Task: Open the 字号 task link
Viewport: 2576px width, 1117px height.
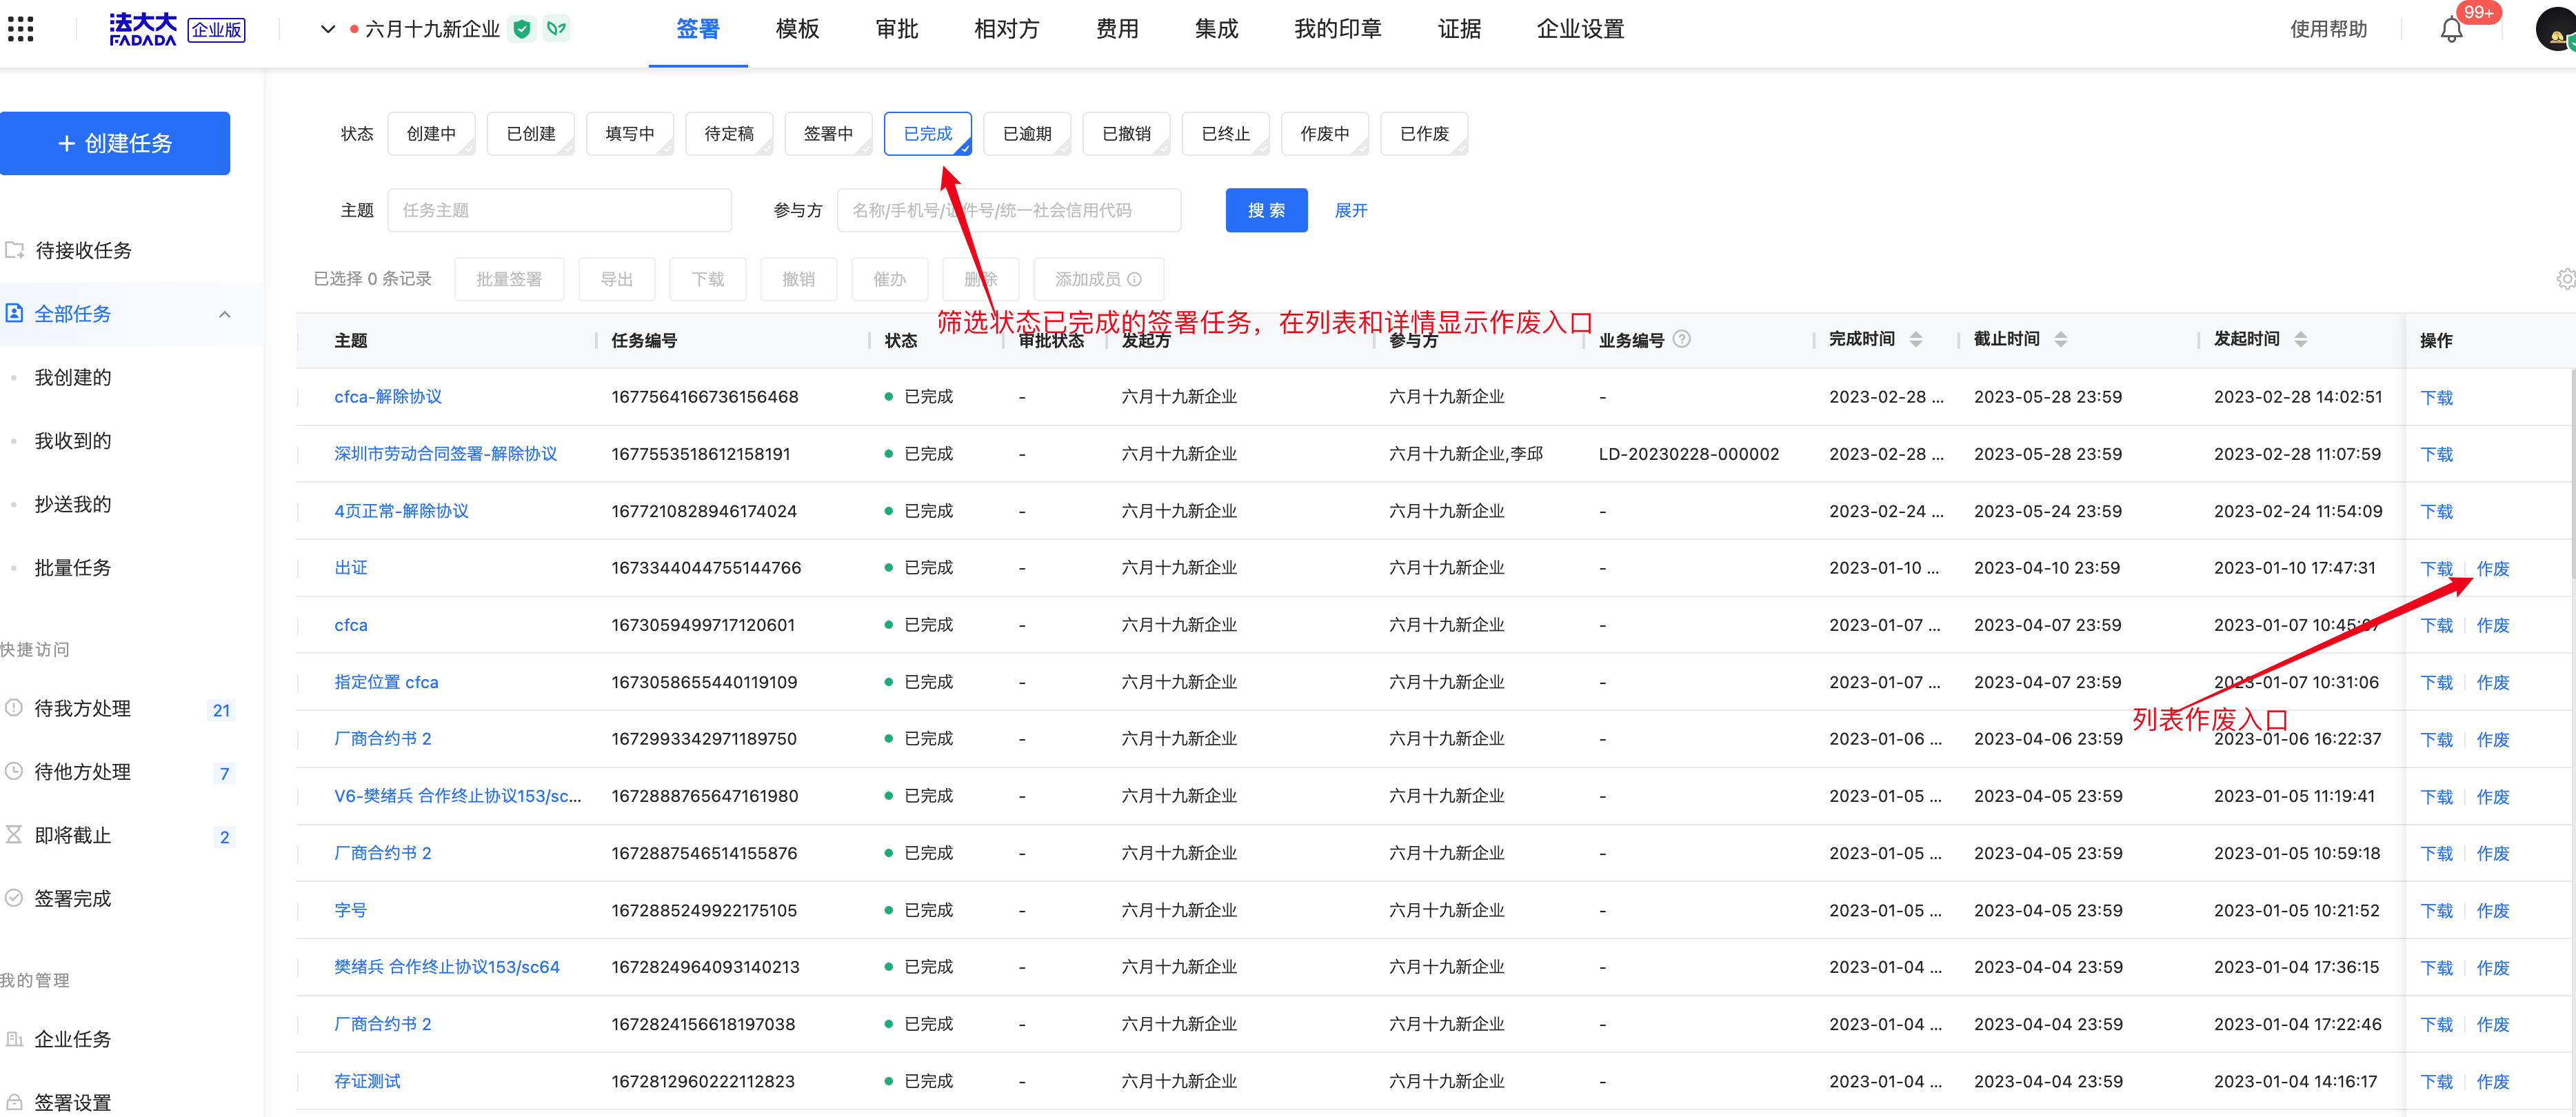Action: tap(351, 910)
